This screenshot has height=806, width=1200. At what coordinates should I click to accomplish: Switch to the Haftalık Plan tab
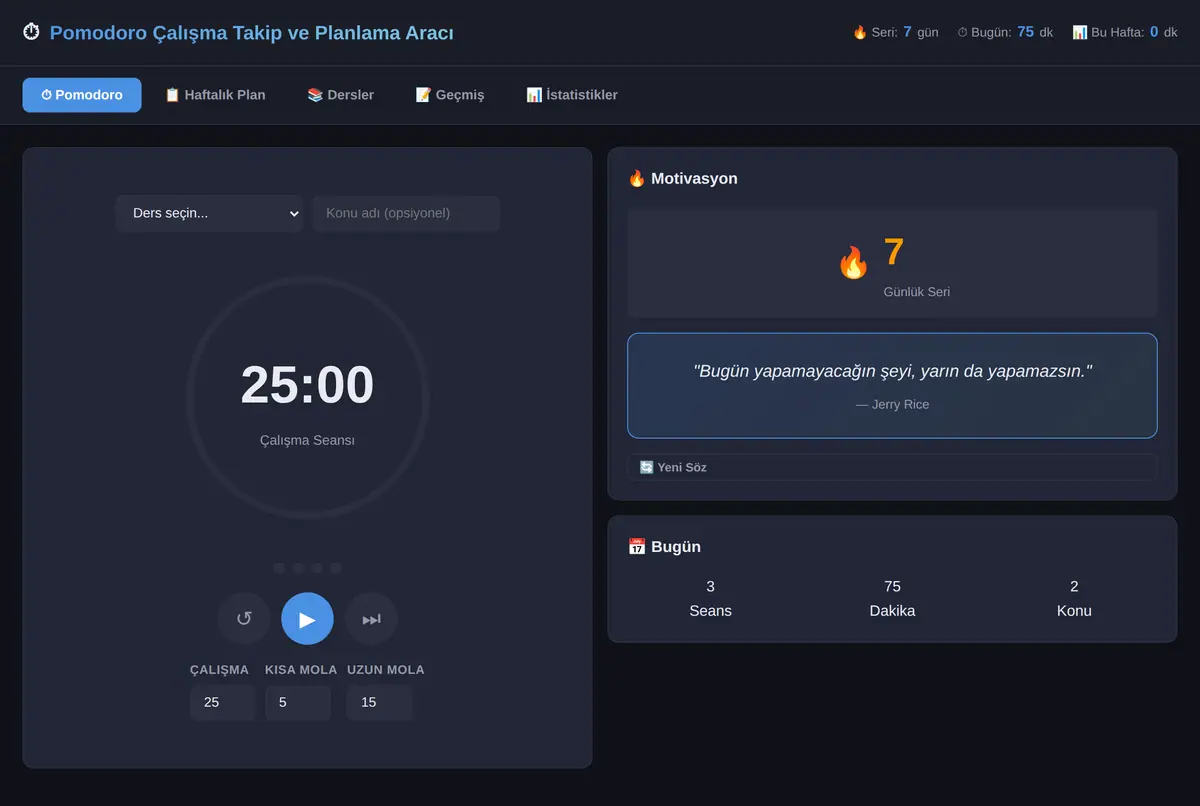point(215,95)
